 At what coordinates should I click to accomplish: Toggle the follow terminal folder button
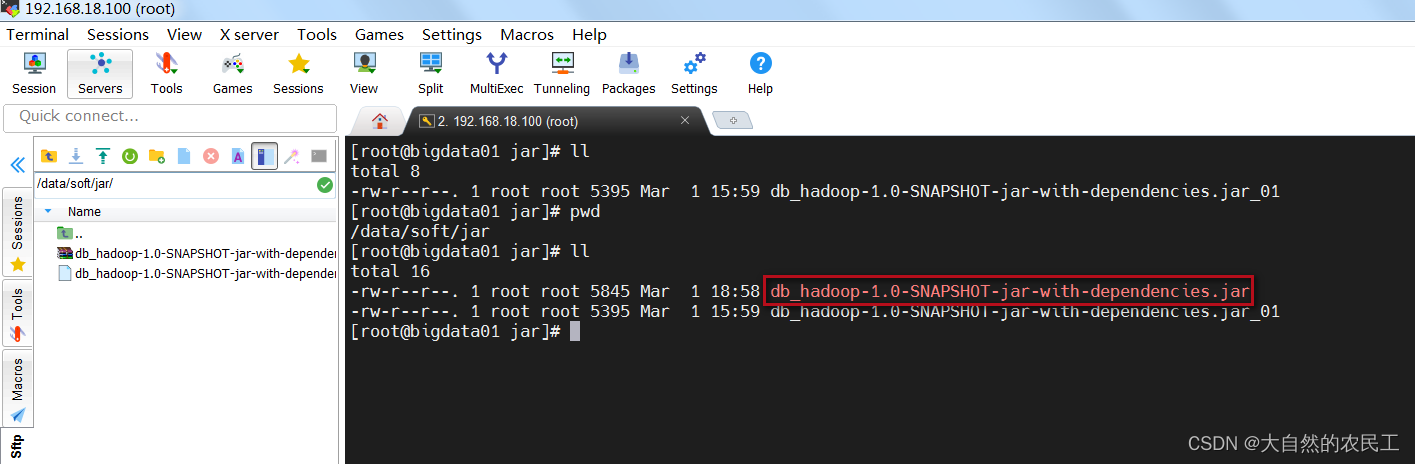[x=264, y=156]
